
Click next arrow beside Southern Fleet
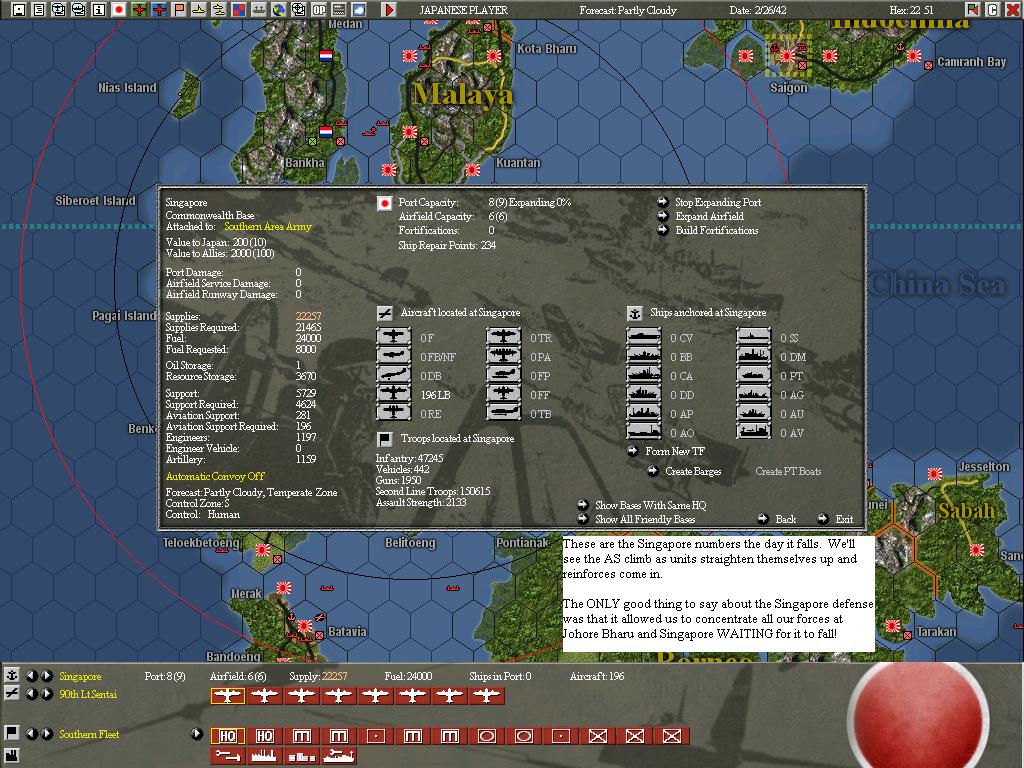pos(46,734)
